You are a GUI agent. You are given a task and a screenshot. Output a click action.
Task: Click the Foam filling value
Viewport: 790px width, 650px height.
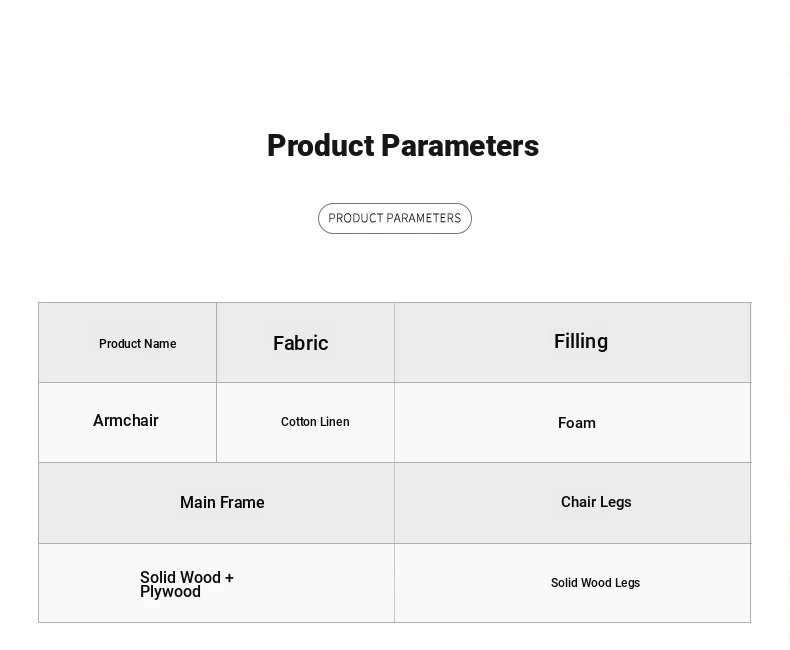pyautogui.click(x=576, y=423)
